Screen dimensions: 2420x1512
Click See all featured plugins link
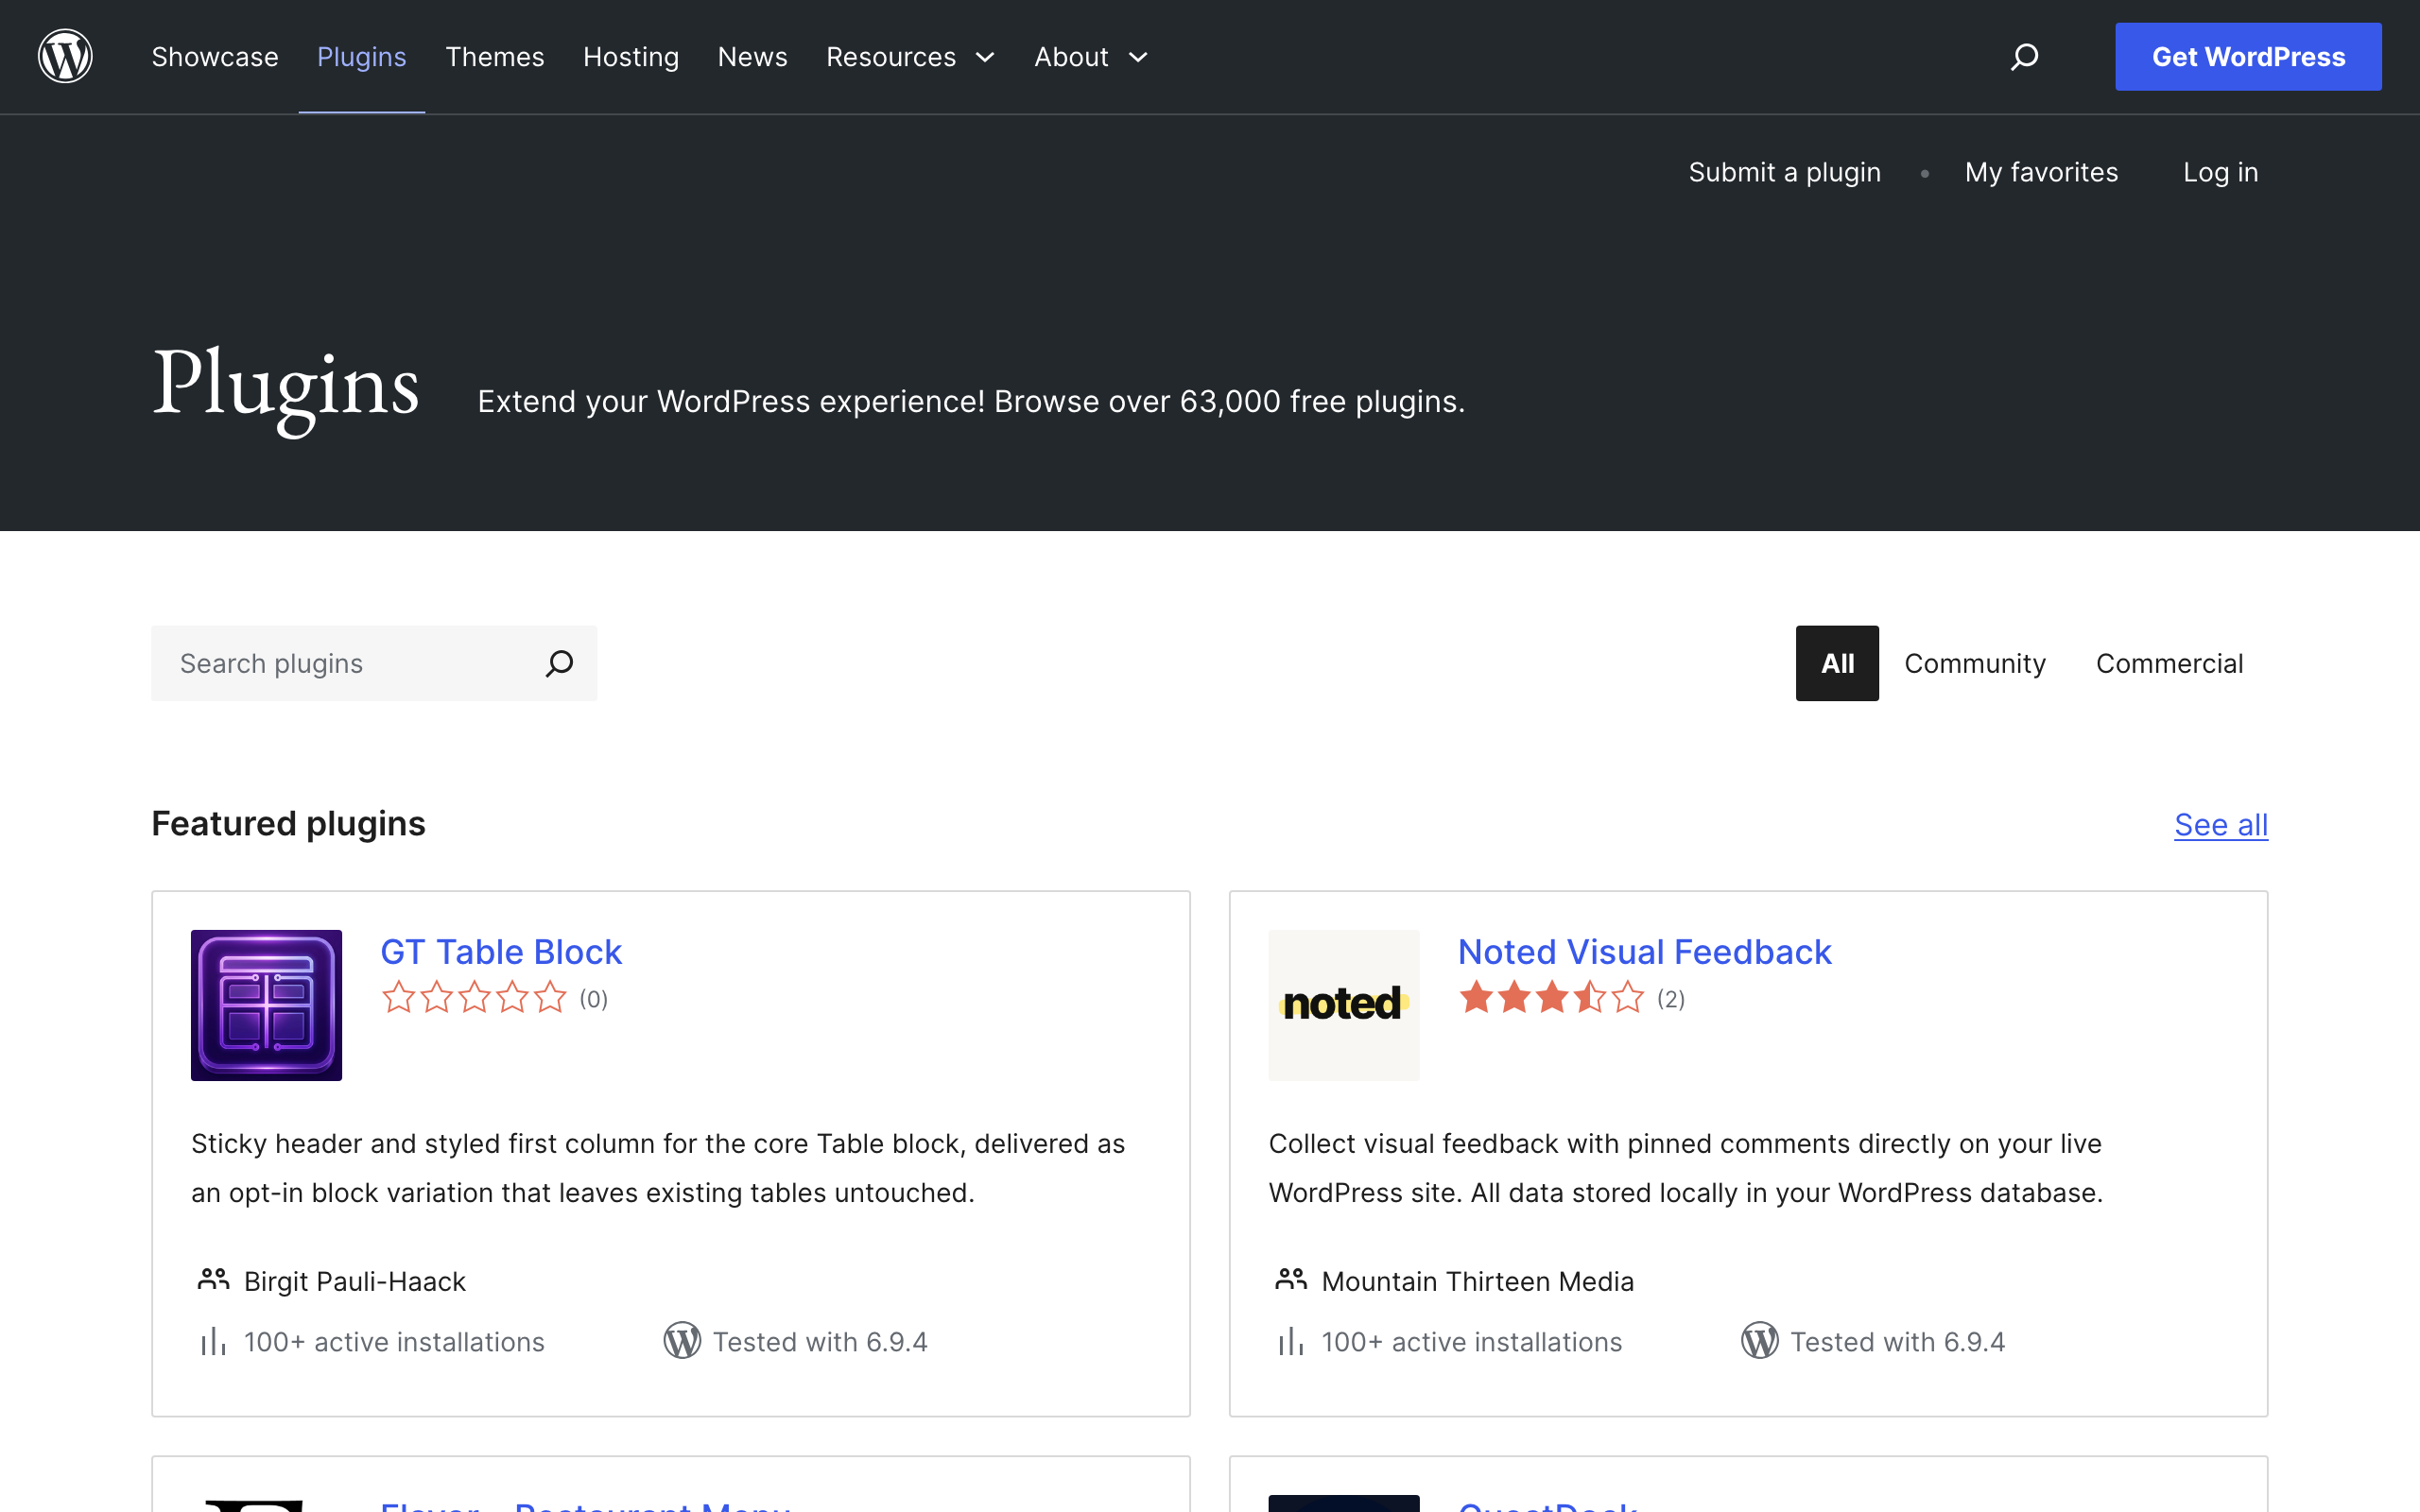tap(2221, 824)
